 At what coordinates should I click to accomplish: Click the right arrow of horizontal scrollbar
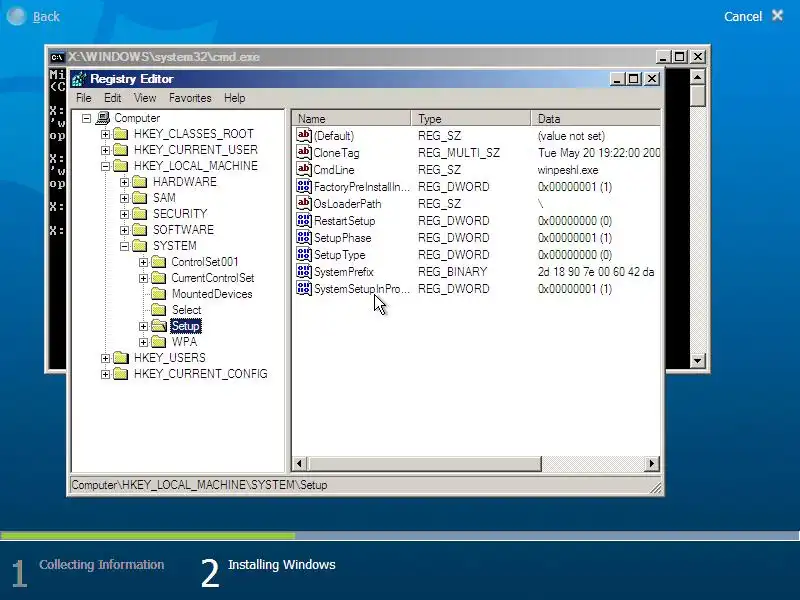point(652,463)
